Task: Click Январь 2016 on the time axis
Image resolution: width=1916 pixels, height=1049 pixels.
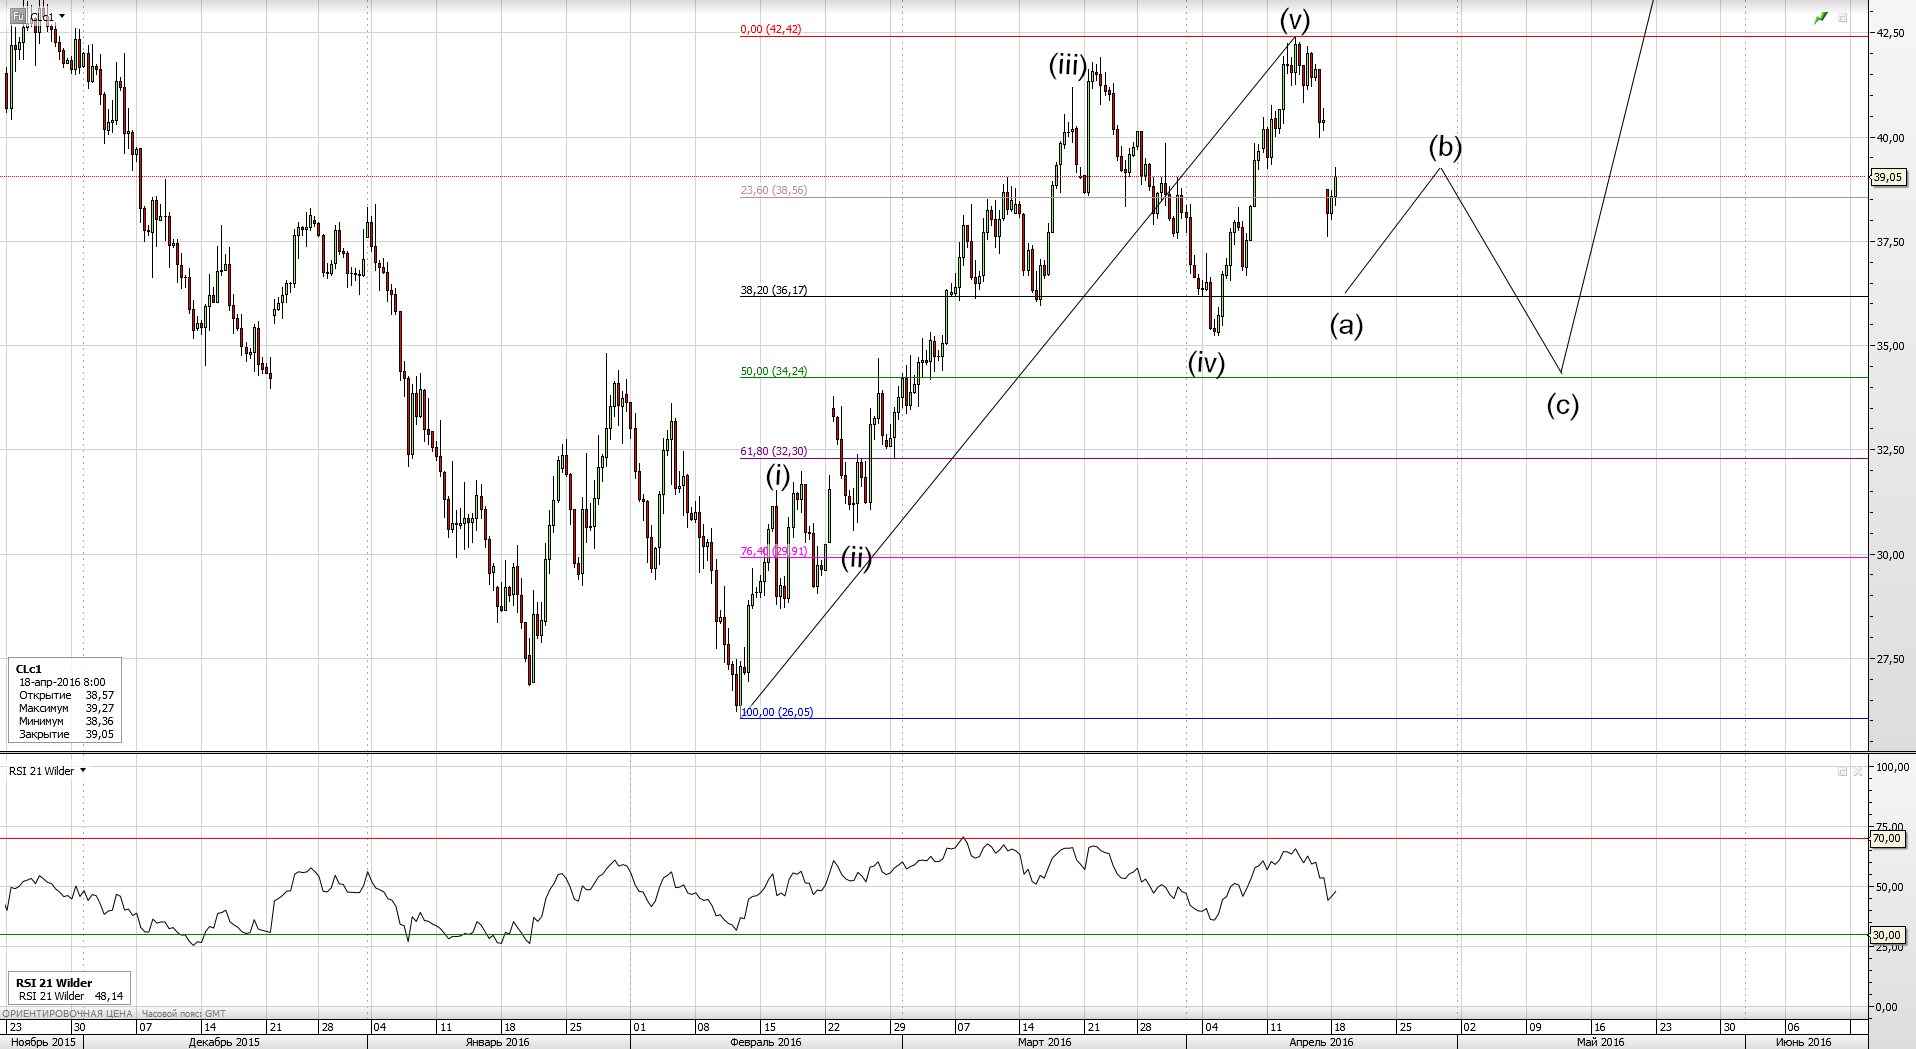Action: [x=497, y=1042]
